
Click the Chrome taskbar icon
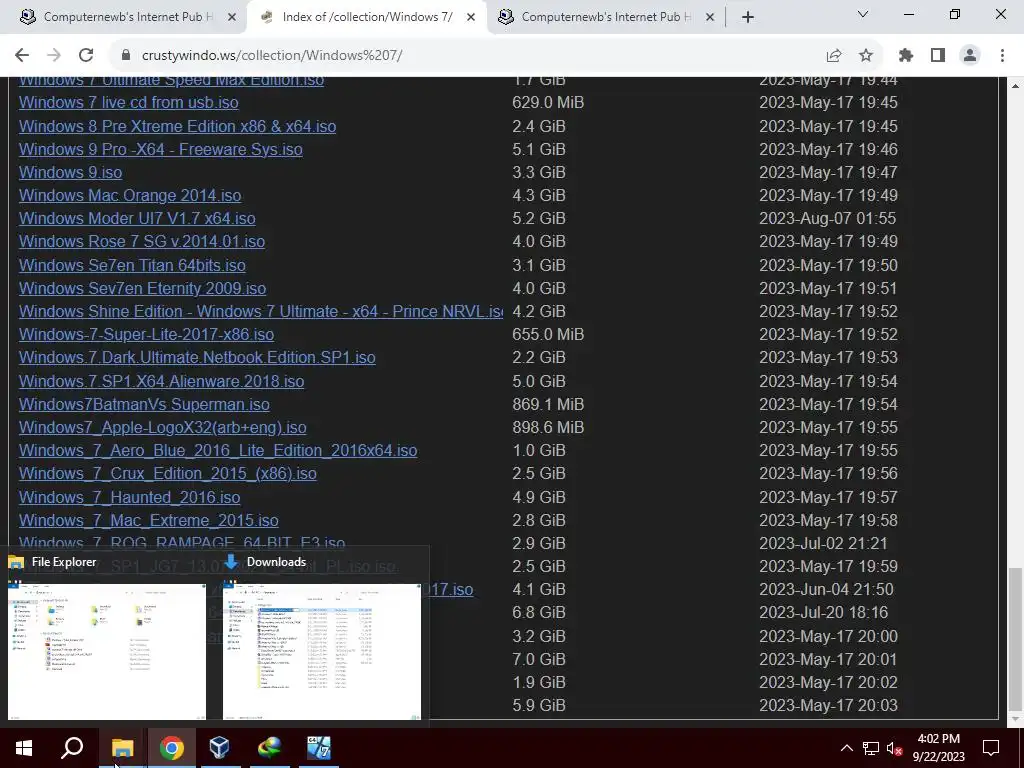tap(171, 748)
